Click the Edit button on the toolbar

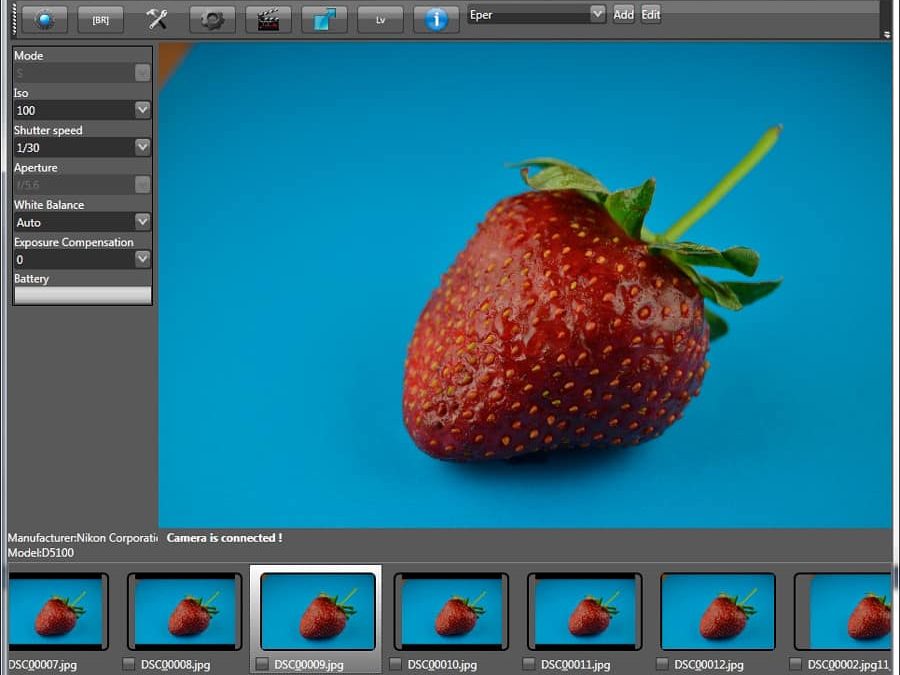pos(650,14)
